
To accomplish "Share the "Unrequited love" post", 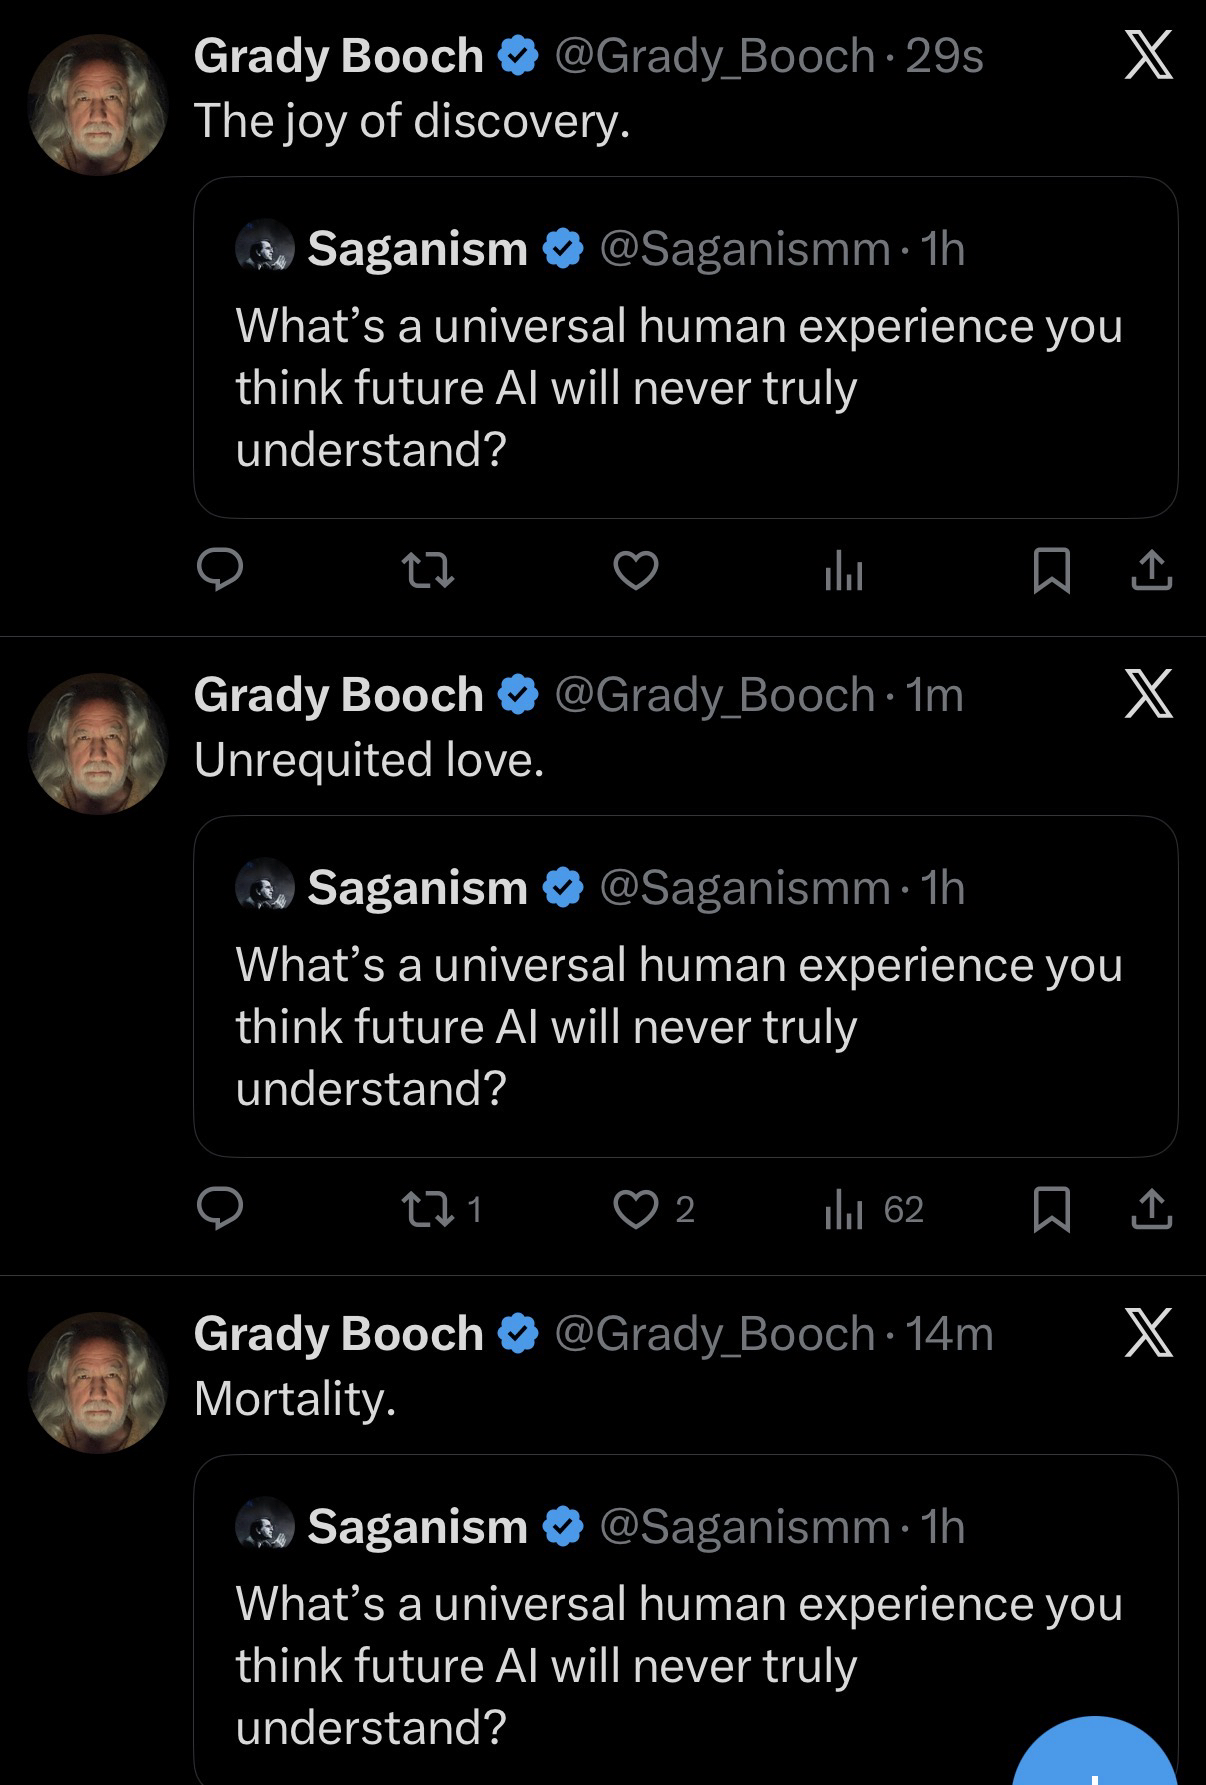I will click(1151, 1208).
